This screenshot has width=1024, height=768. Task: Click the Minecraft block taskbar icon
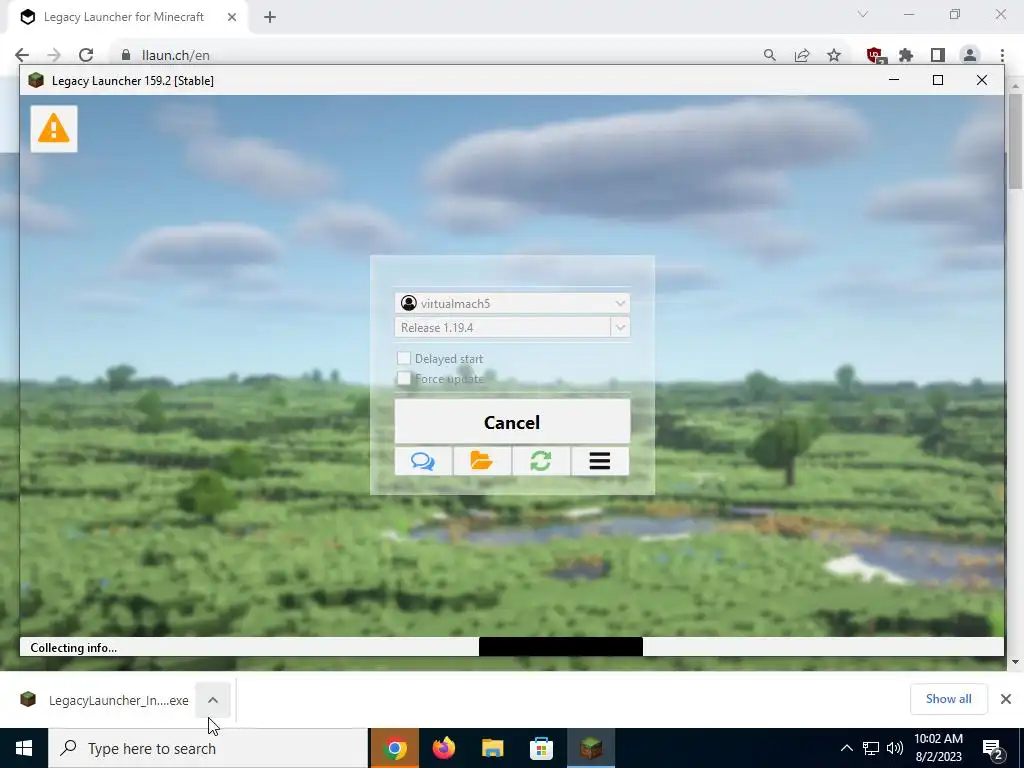click(590, 748)
